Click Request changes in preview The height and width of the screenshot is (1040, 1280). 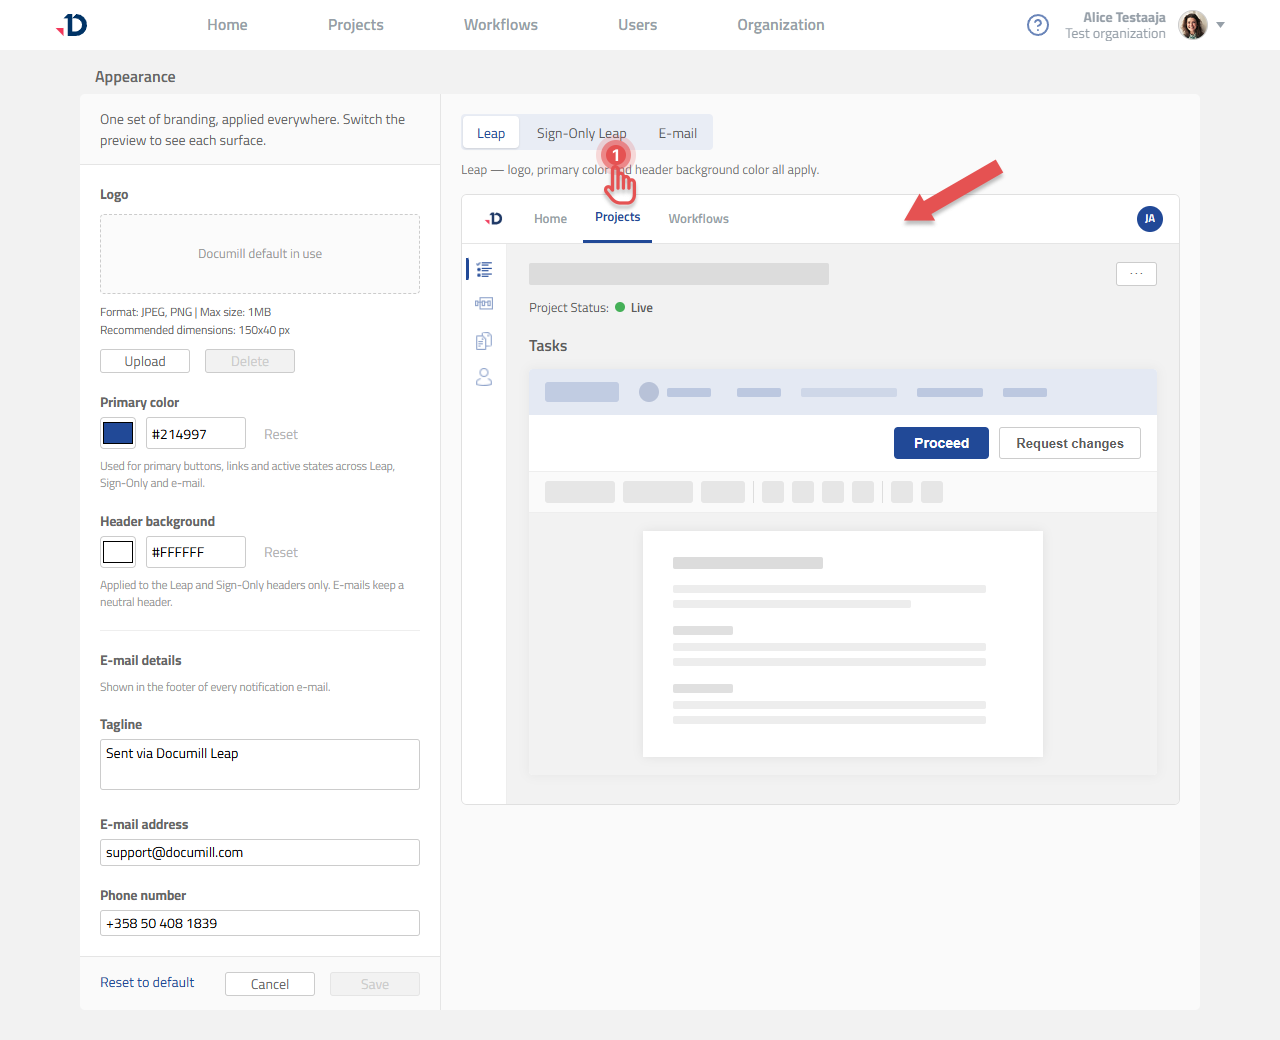[x=1070, y=443]
